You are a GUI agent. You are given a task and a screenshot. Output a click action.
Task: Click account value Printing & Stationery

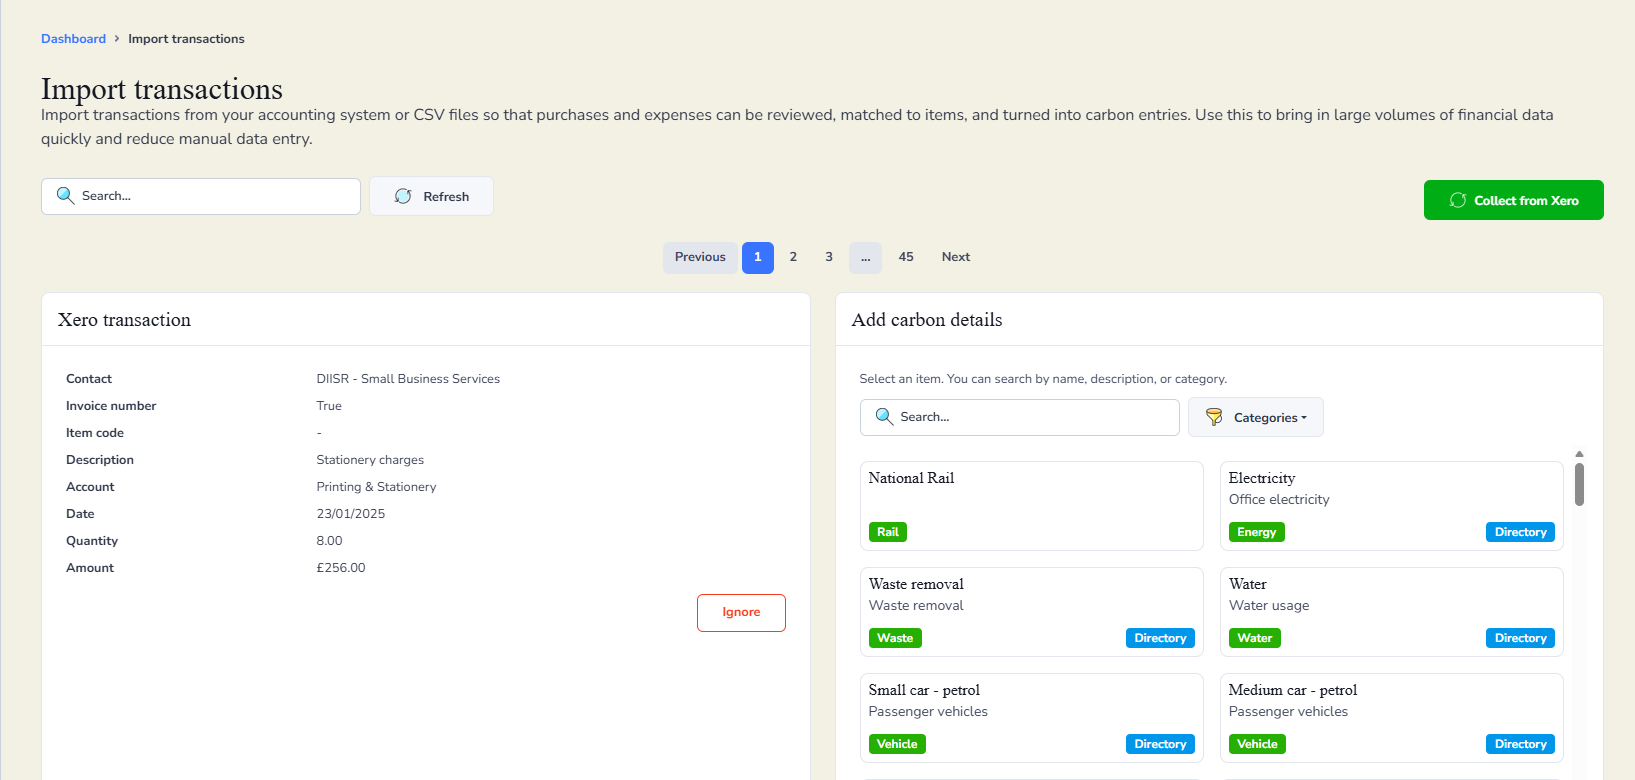pyautogui.click(x=376, y=487)
